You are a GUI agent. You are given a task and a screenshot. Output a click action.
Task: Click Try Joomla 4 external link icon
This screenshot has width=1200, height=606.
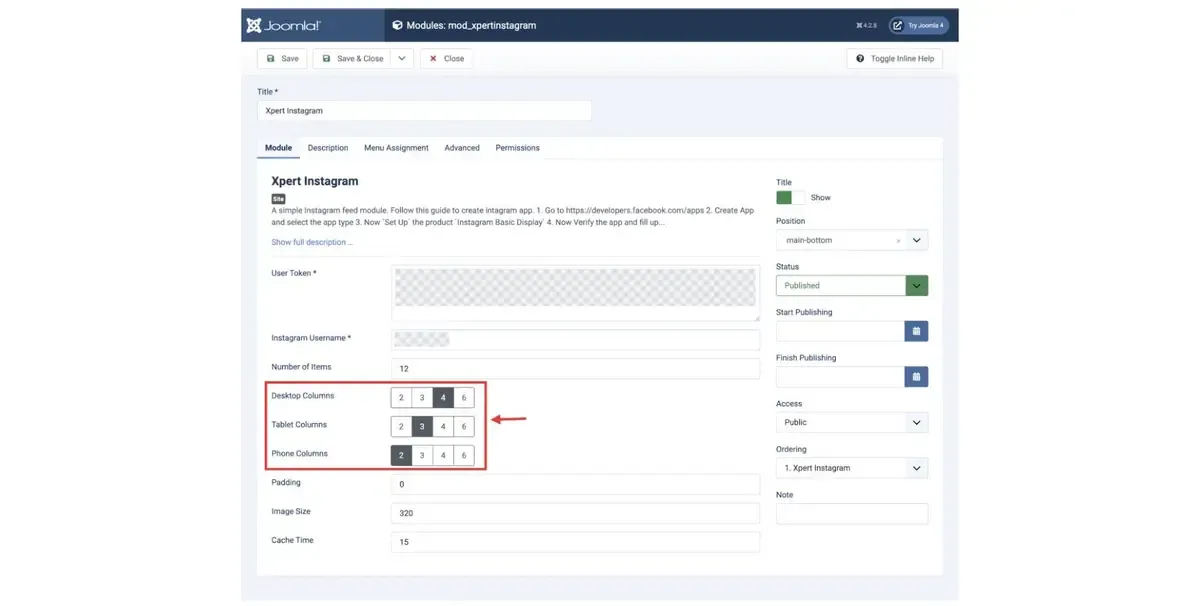click(898, 25)
